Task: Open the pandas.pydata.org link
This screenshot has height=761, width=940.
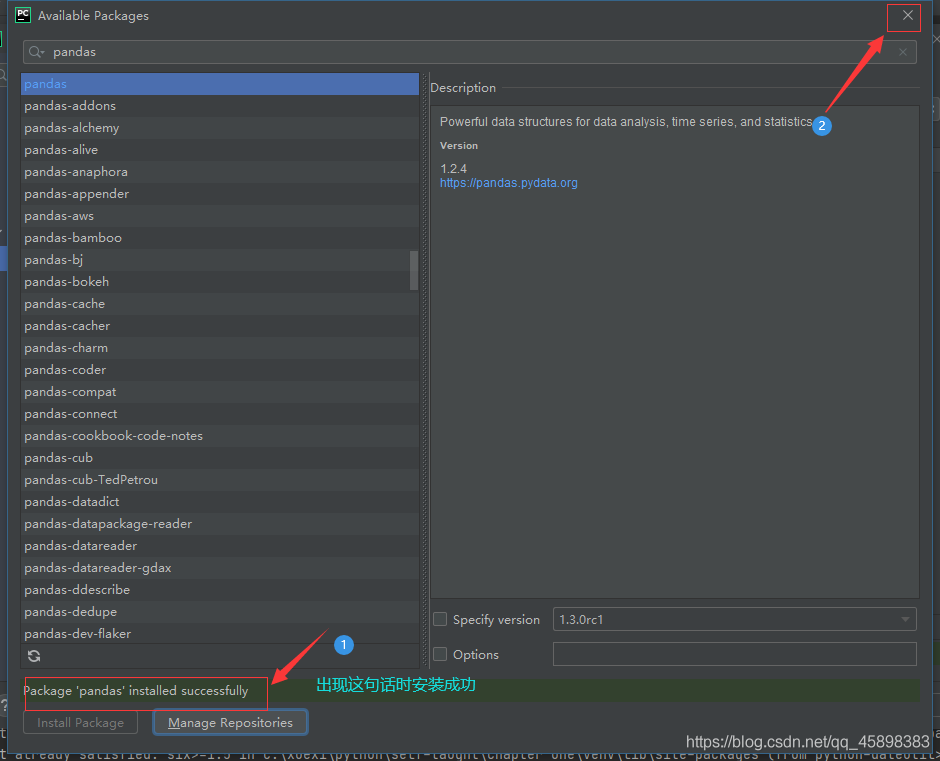Action: coord(508,183)
